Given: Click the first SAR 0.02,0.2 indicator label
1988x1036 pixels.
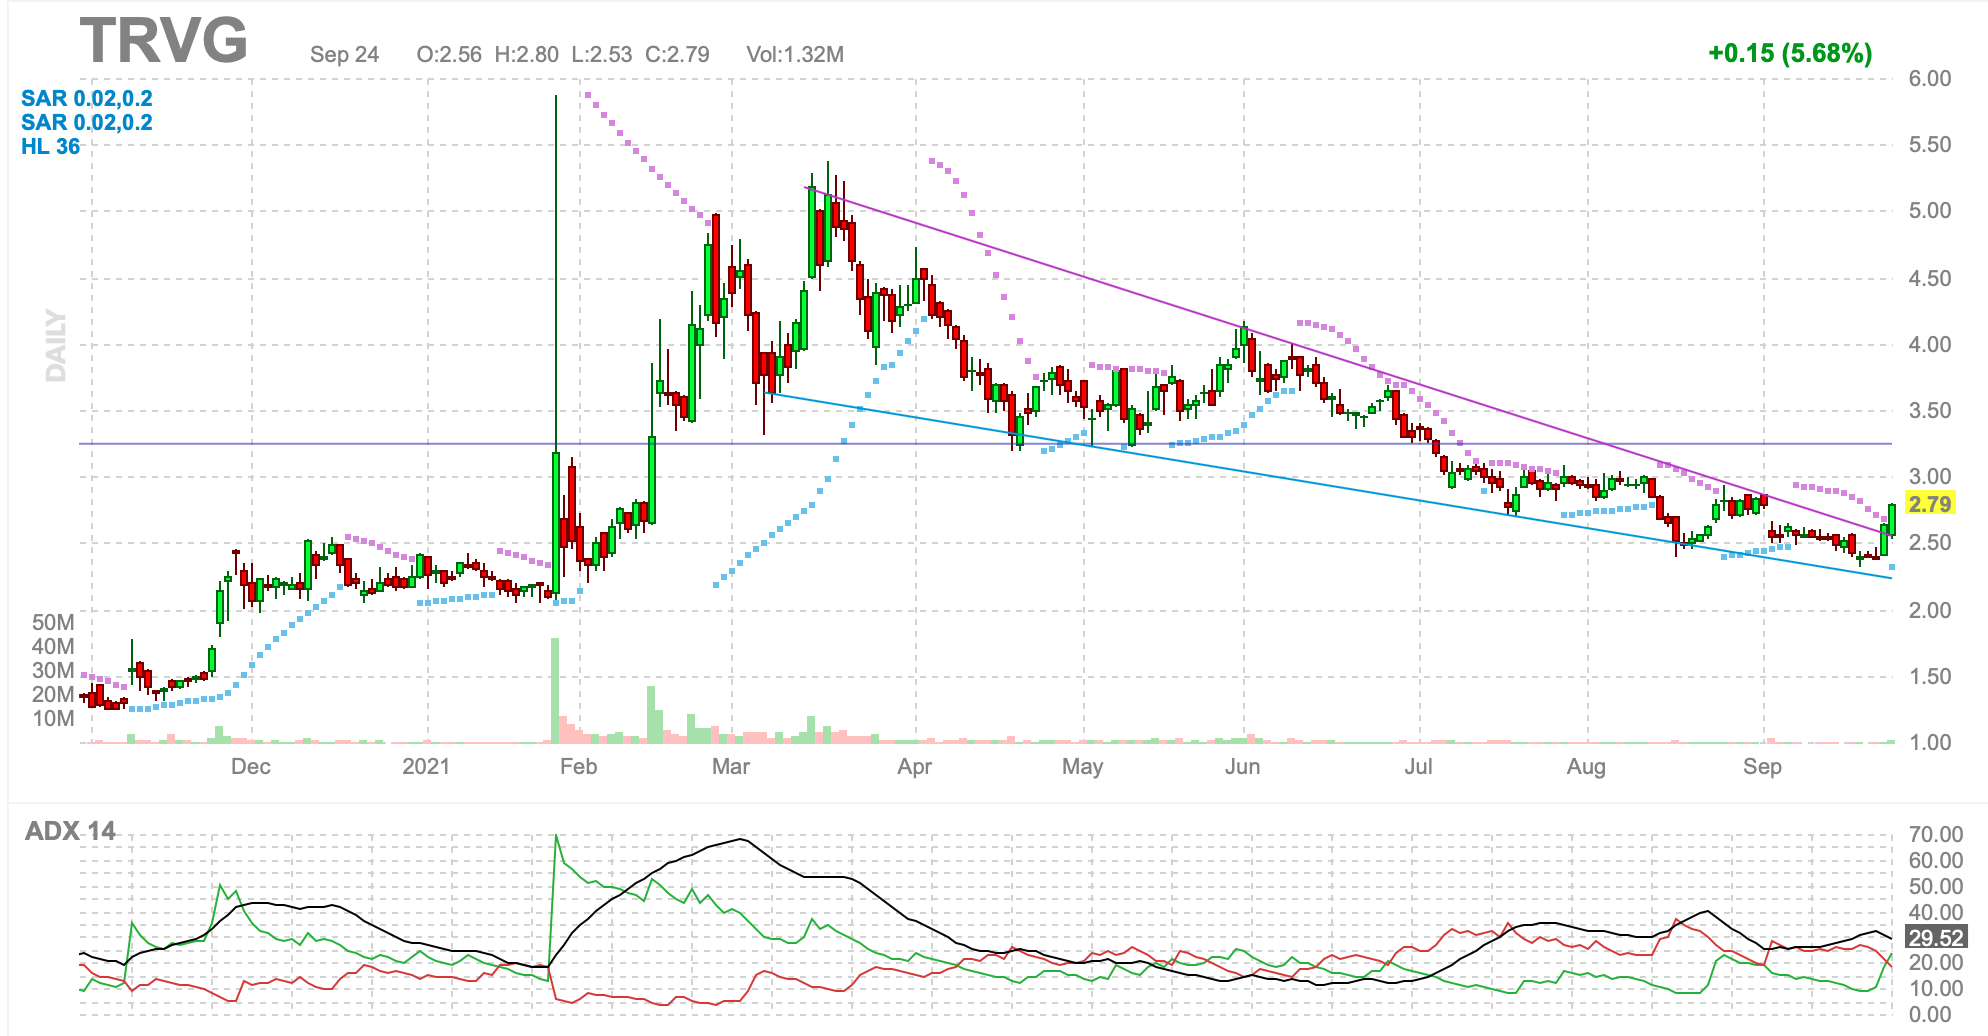Looking at the screenshot, I should (x=87, y=98).
